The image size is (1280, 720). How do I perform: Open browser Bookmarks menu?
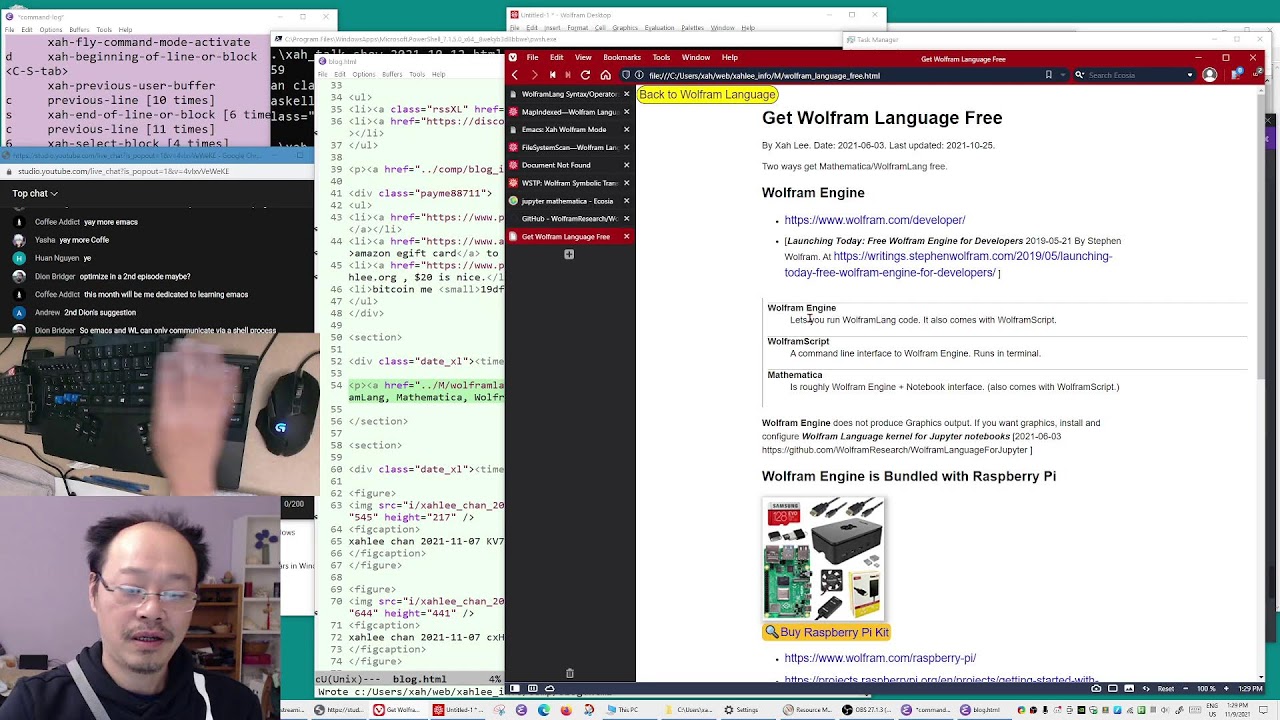tap(621, 58)
